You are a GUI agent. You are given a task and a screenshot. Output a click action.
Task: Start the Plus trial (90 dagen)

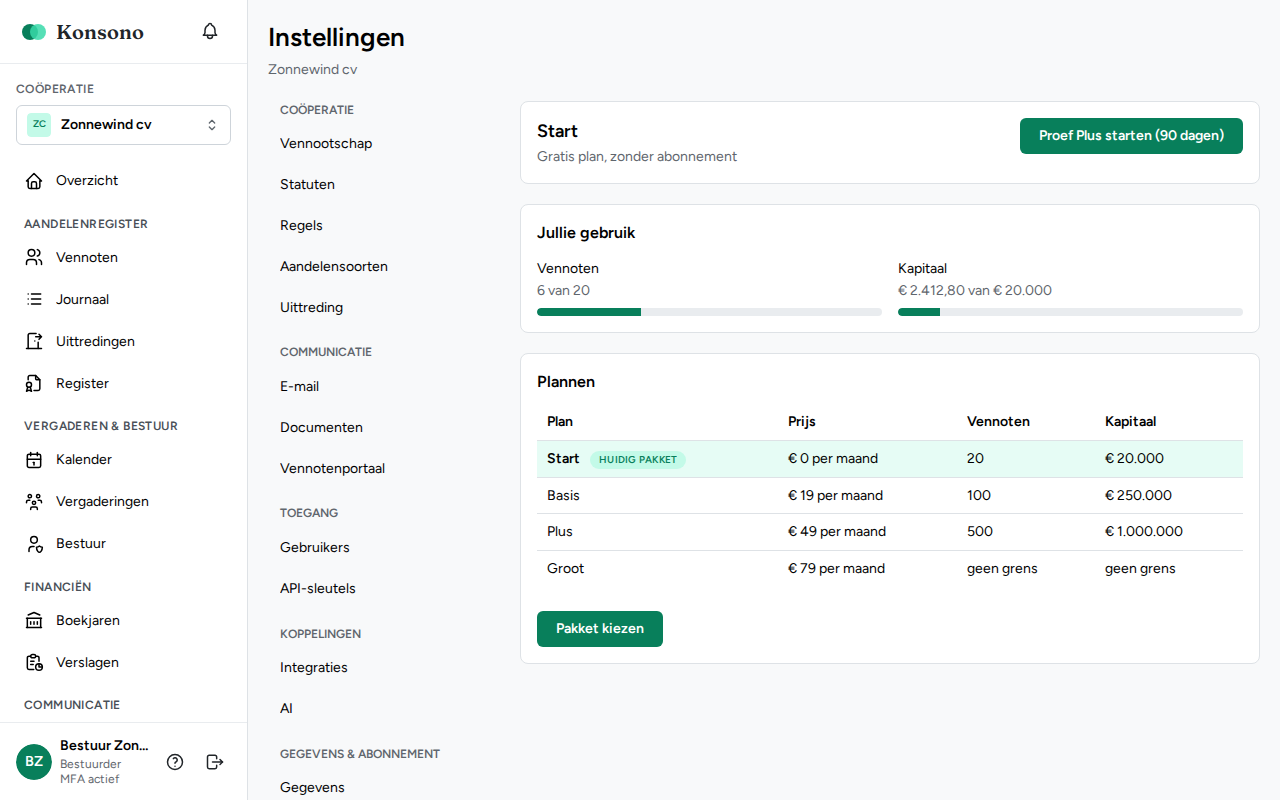[x=1131, y=136]
